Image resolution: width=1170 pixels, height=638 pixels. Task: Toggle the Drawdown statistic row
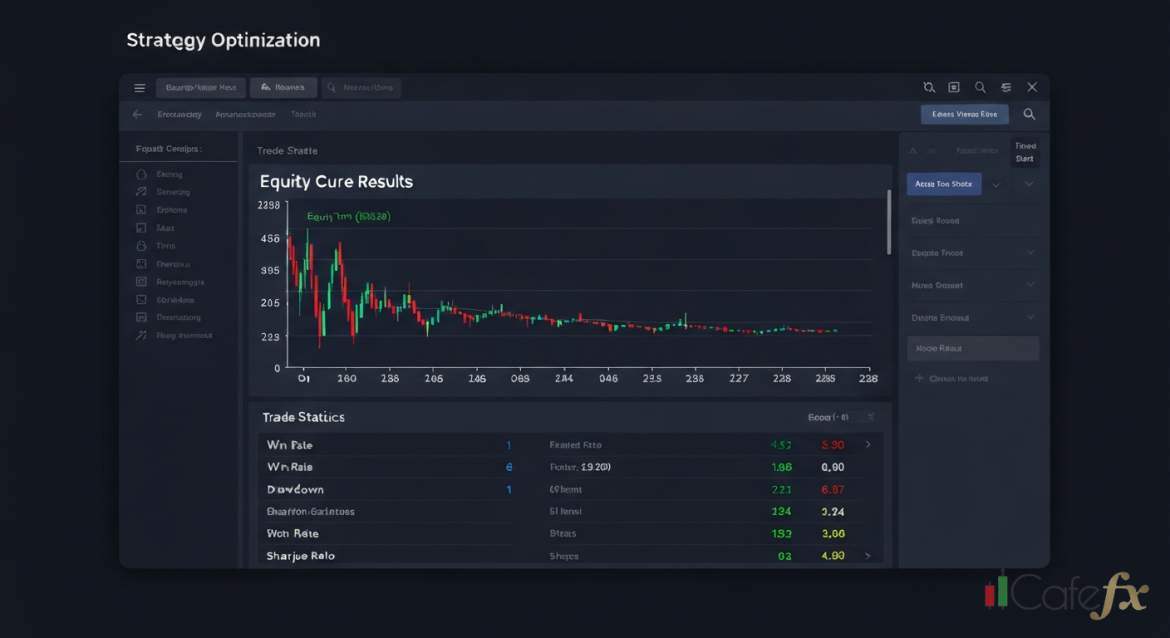508,489
